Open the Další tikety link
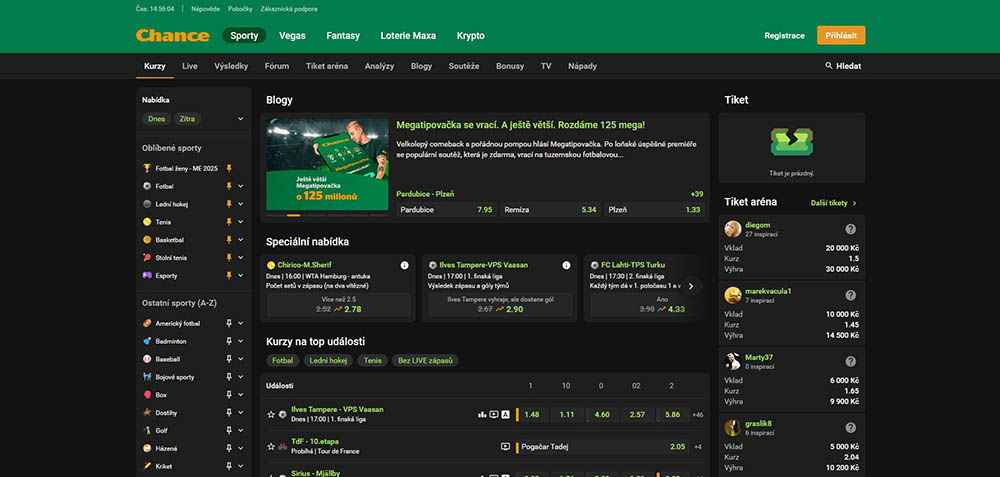1000x477 pixels. pyautogui.click(x=834, y=203)
